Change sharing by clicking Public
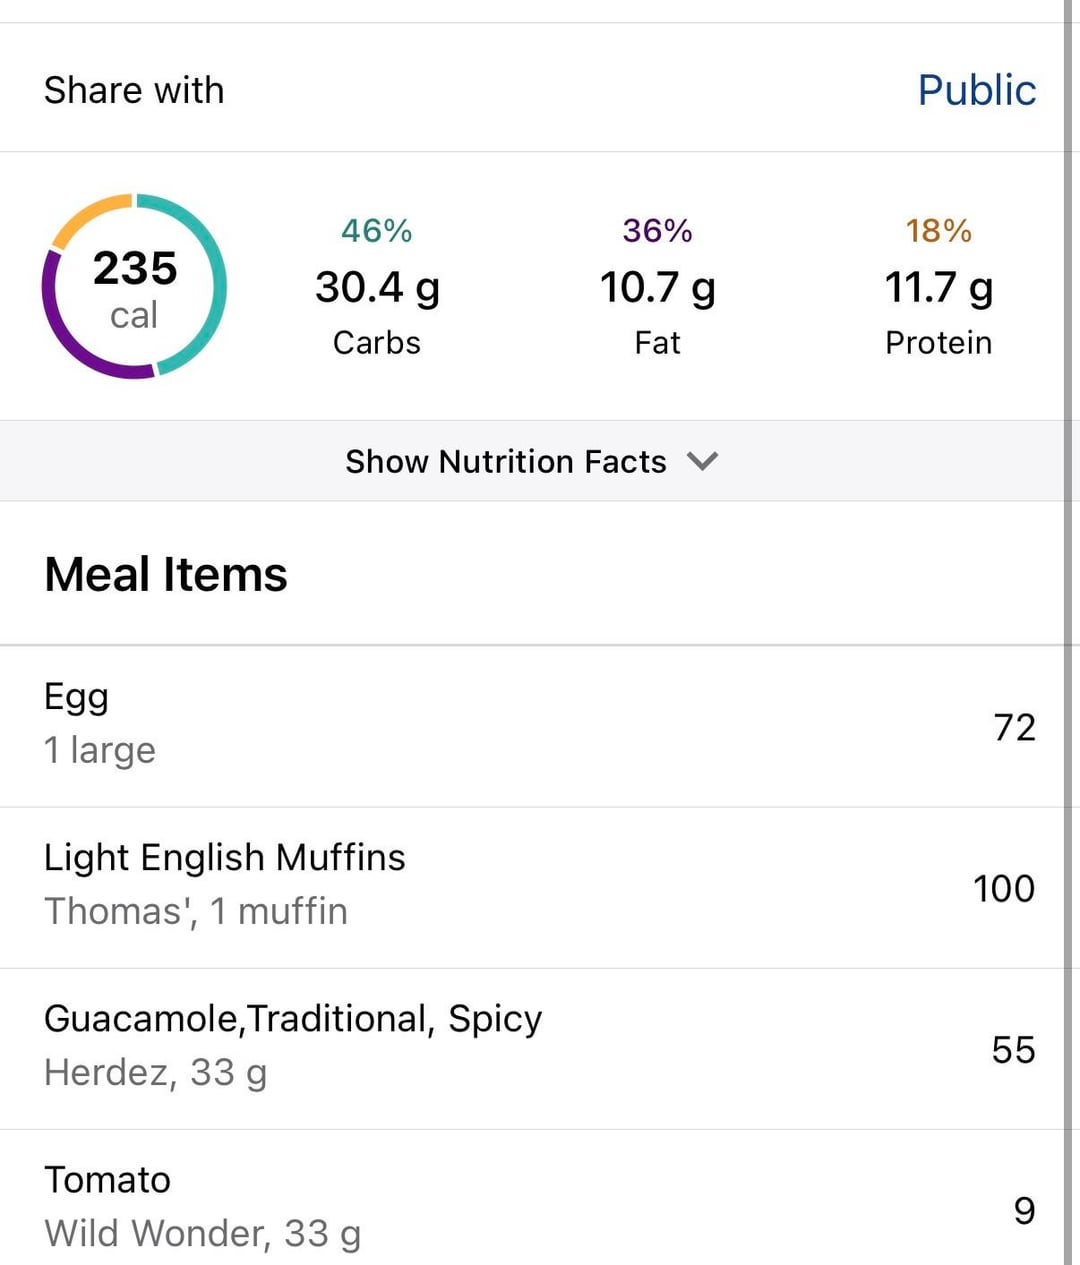 pos(976,90)
